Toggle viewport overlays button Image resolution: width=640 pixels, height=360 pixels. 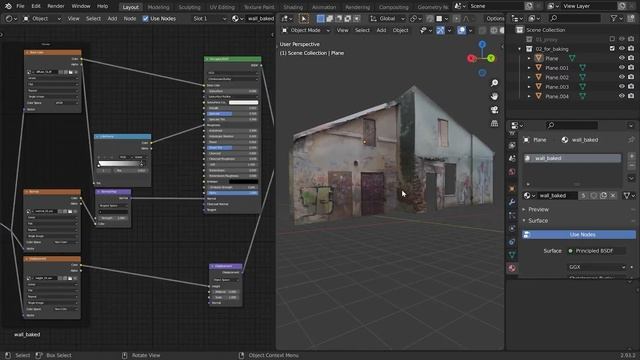click(461, 30)
